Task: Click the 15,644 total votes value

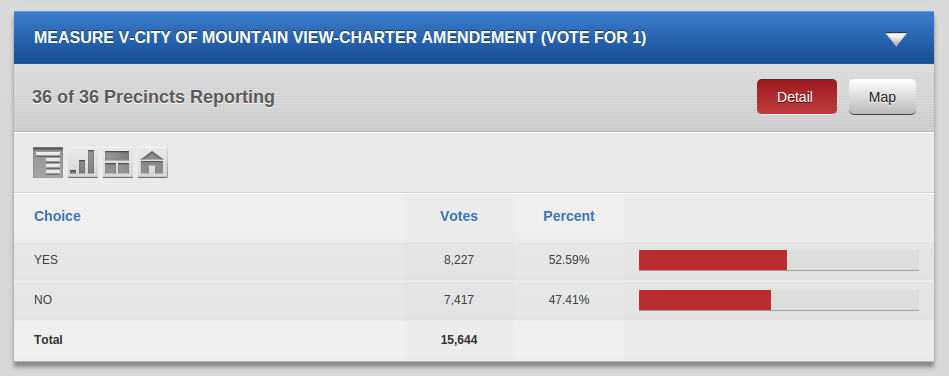Action: pyautogui.click(x=459, y=340)
